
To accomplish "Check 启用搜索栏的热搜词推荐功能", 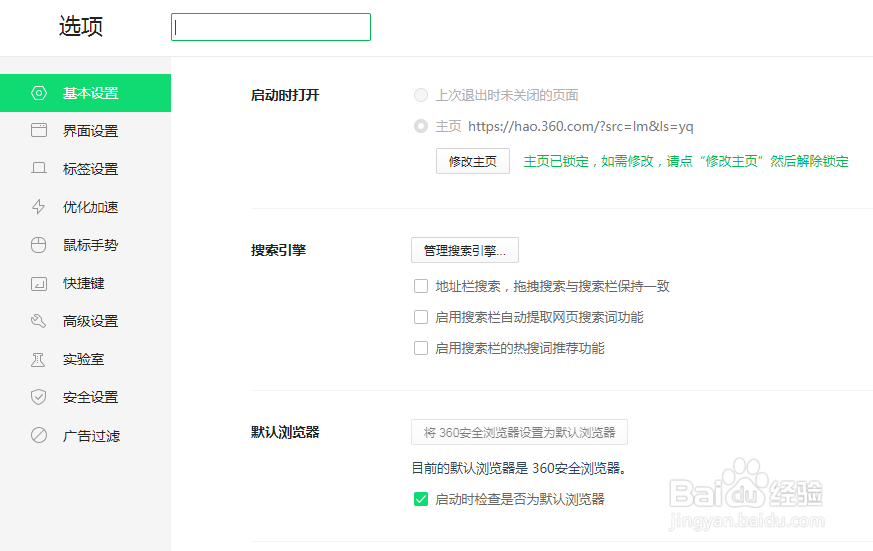I will (421, 348).
